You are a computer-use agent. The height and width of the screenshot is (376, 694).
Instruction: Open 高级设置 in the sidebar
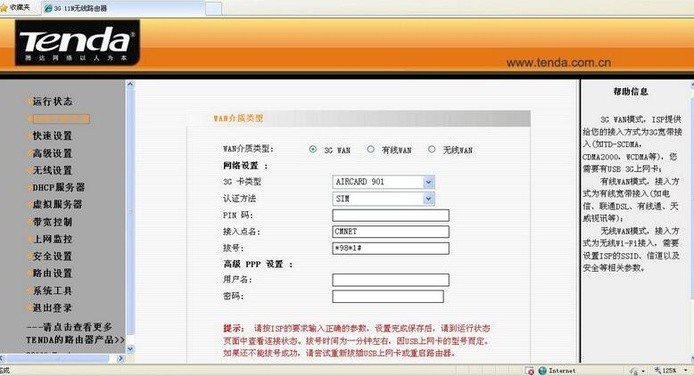[x=52, y=153]
